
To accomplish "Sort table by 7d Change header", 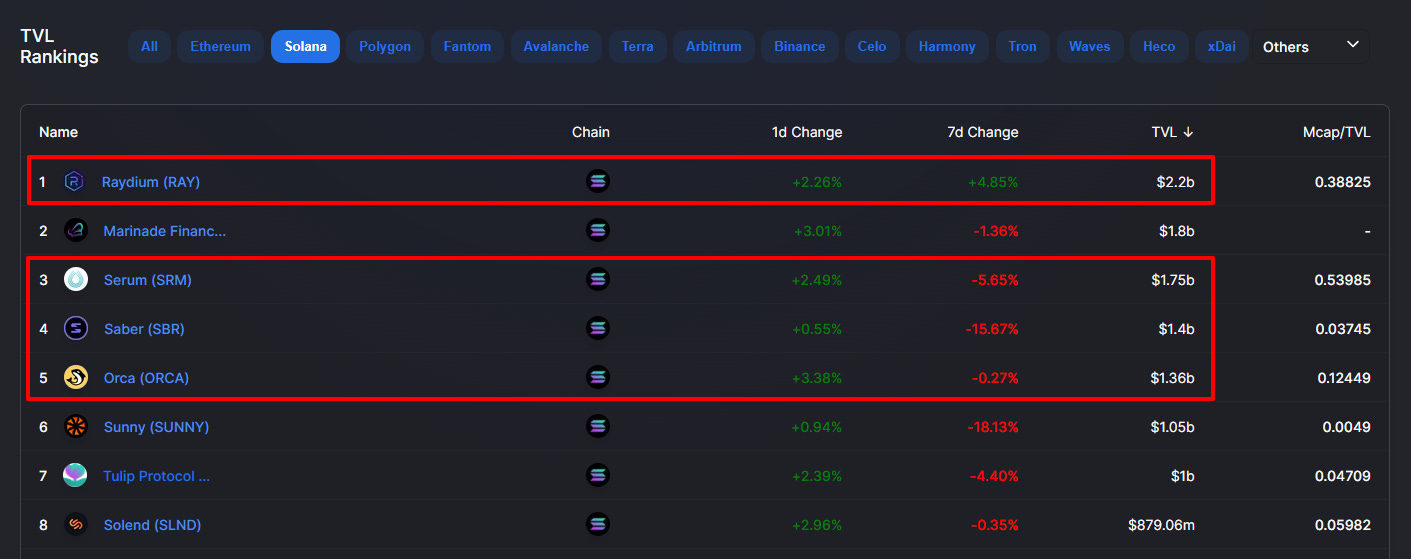I will pyautogui.click(x=983, y=132).
